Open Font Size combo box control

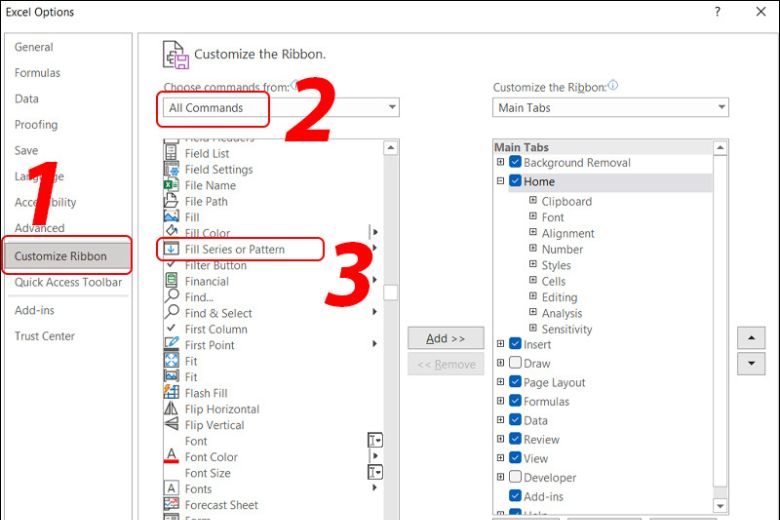[x=375, y=472]
